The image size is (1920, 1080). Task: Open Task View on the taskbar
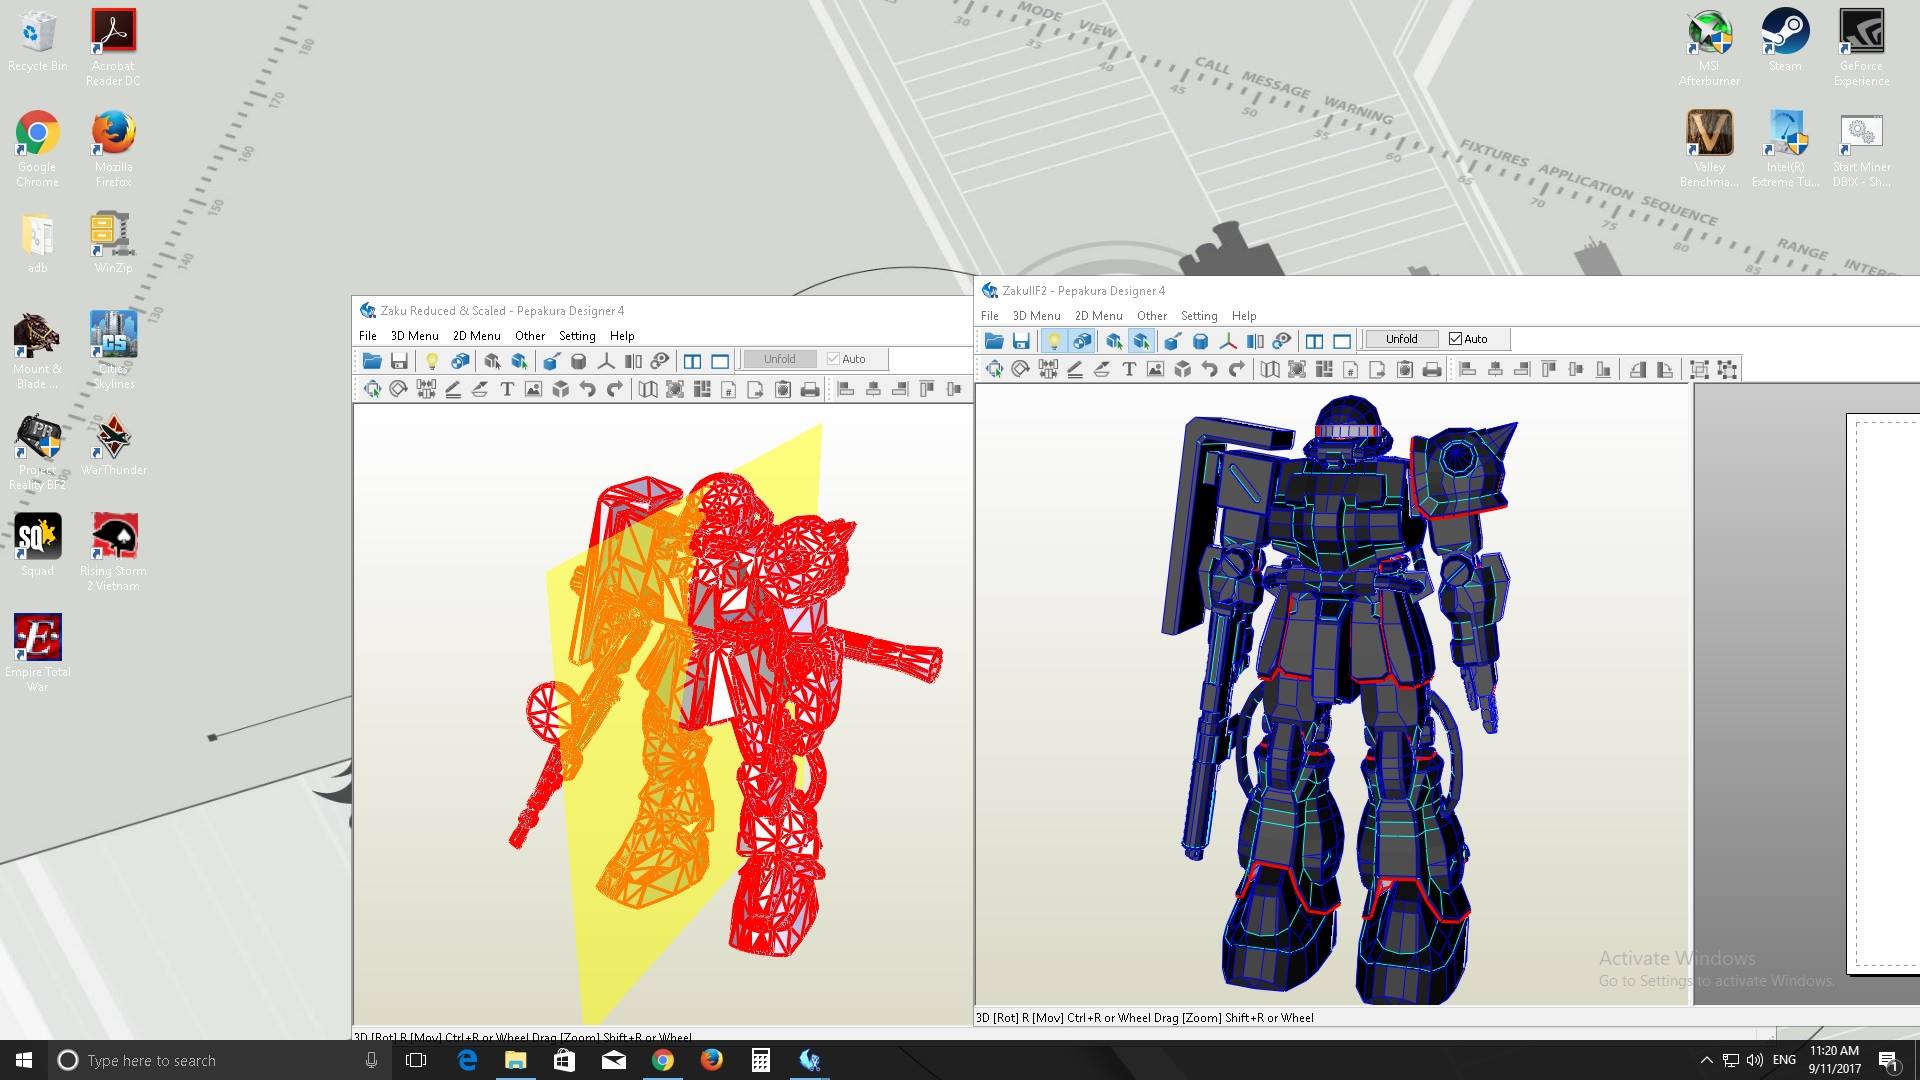416,1060
